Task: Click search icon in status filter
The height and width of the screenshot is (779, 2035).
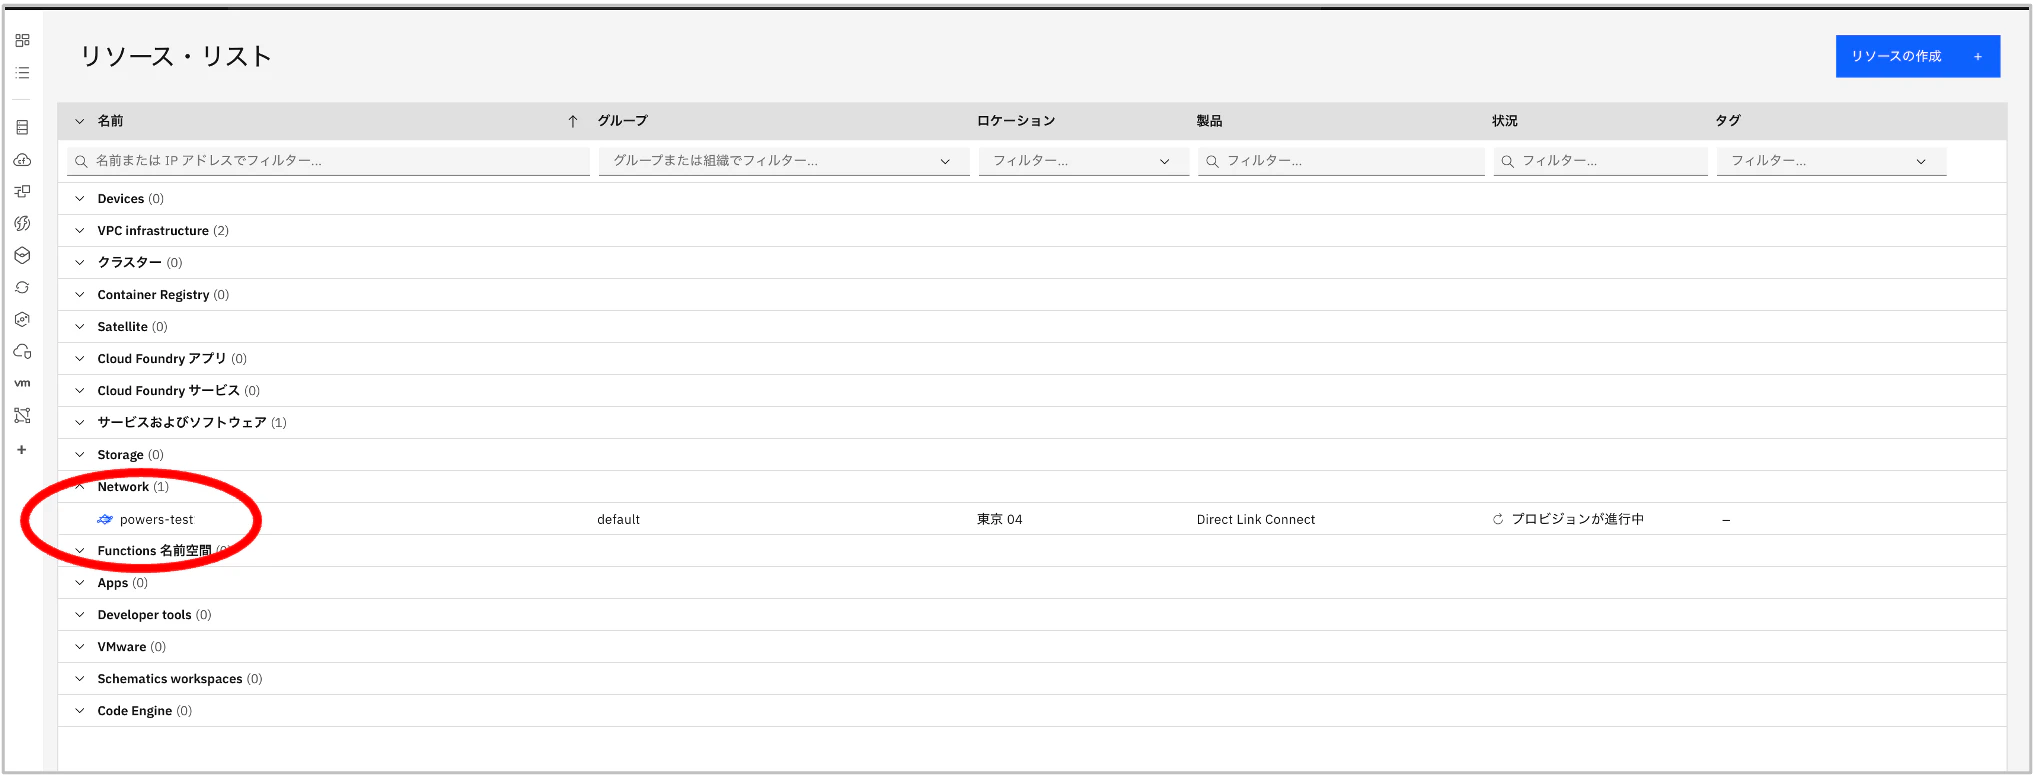Action: 1507,161
